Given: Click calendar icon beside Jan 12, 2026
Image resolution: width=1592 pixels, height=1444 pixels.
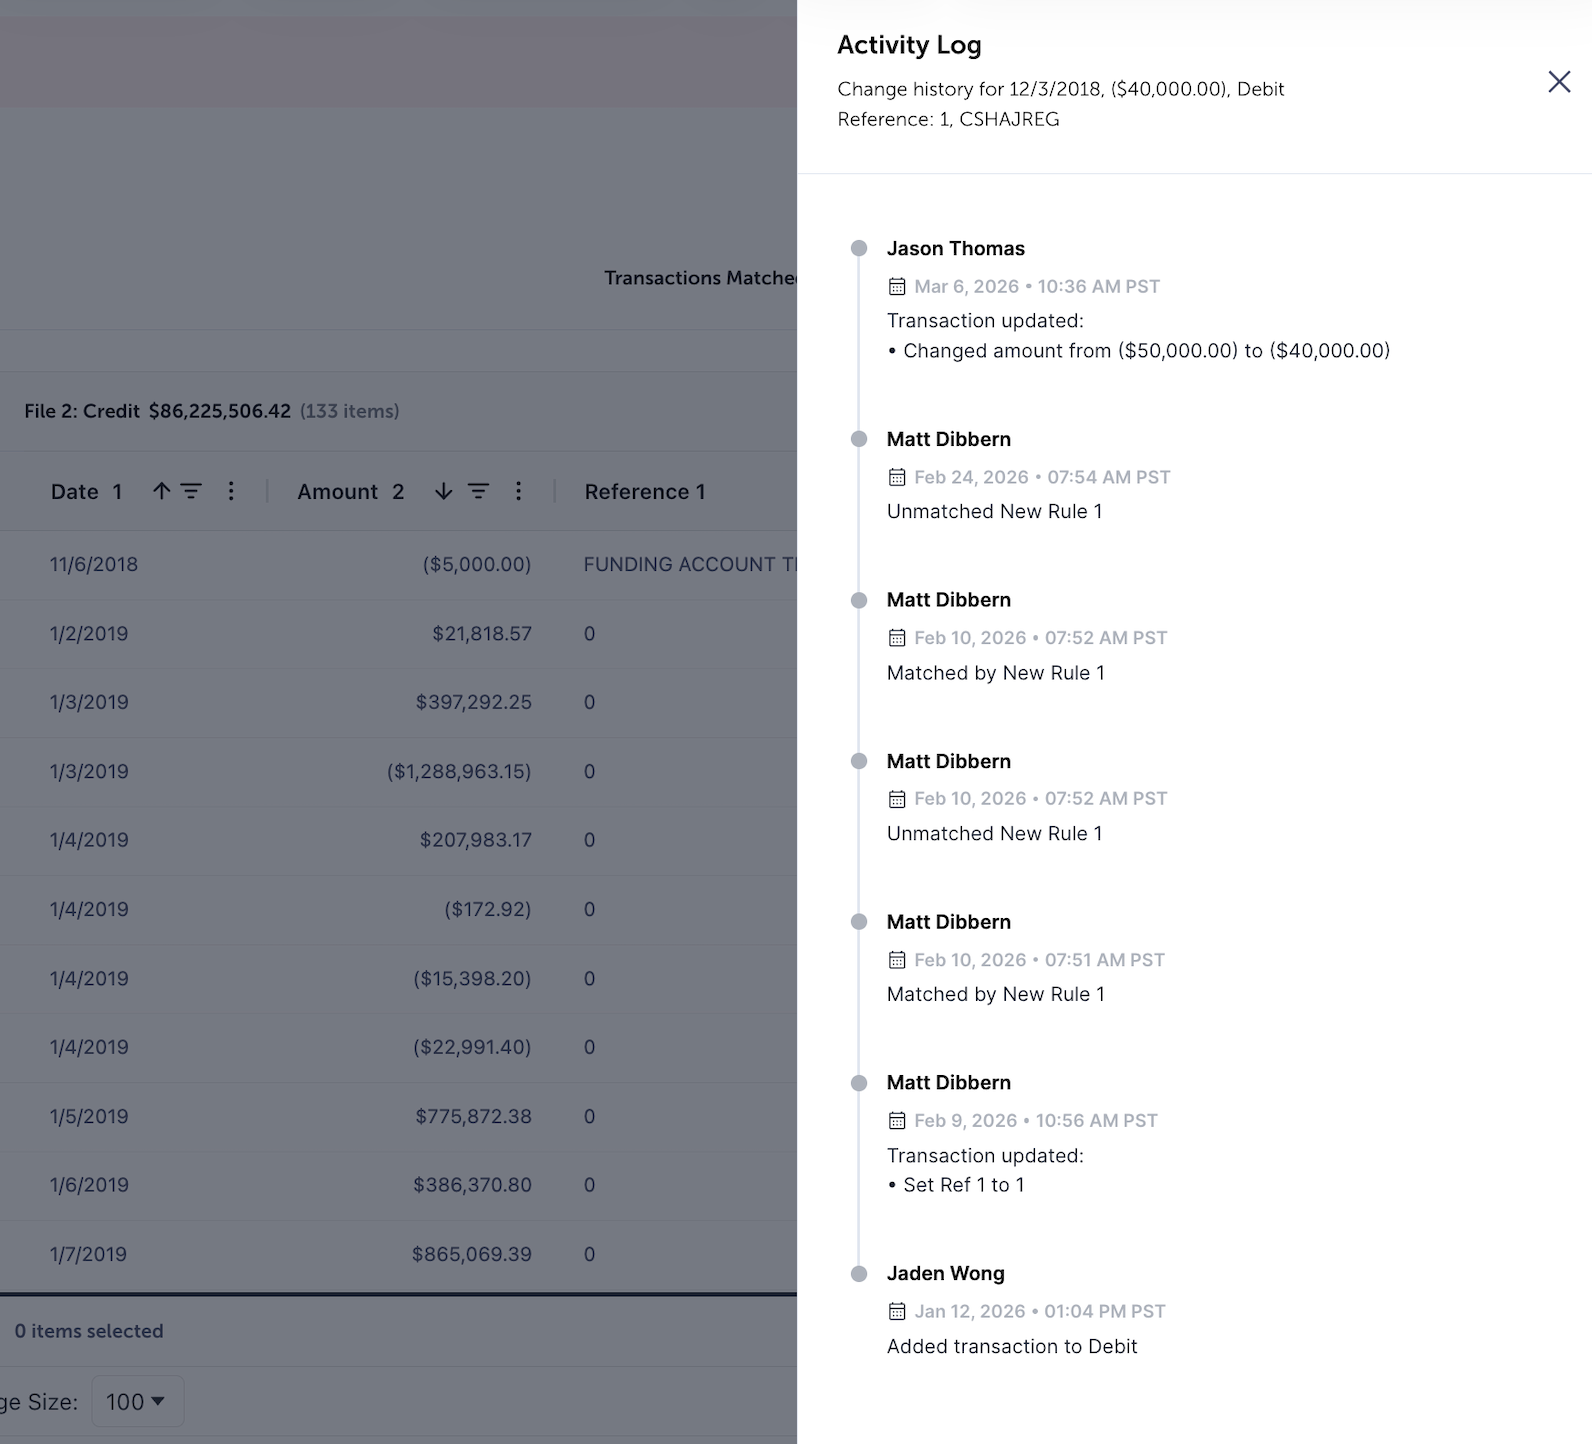Looking at the screenshot, I should [x=897, y=1312].
